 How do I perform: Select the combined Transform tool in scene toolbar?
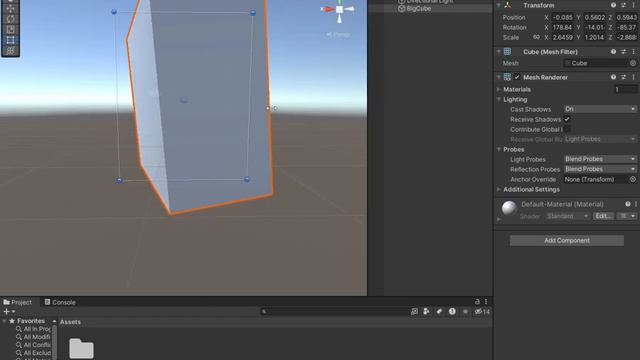[11, 51]
